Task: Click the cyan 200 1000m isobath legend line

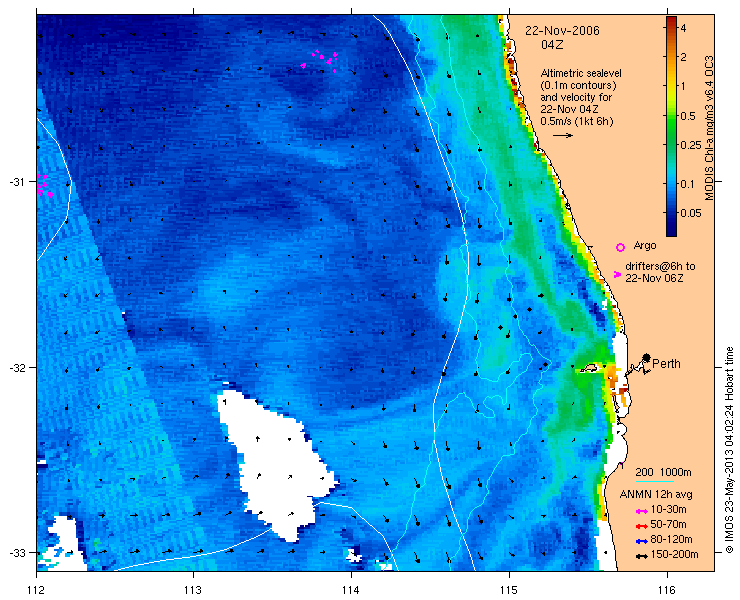Action: (655, 482)
